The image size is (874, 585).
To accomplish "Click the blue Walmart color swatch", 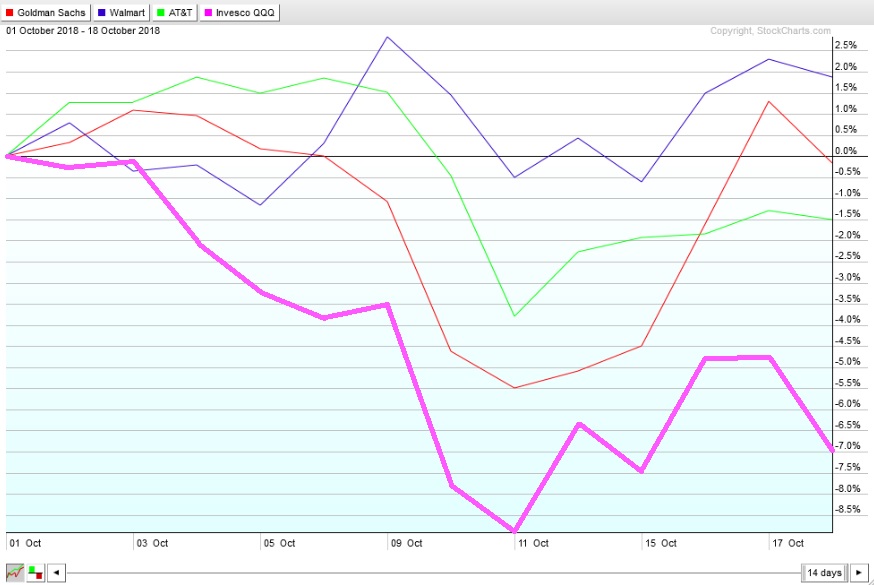I will click(x=101, y=12).
